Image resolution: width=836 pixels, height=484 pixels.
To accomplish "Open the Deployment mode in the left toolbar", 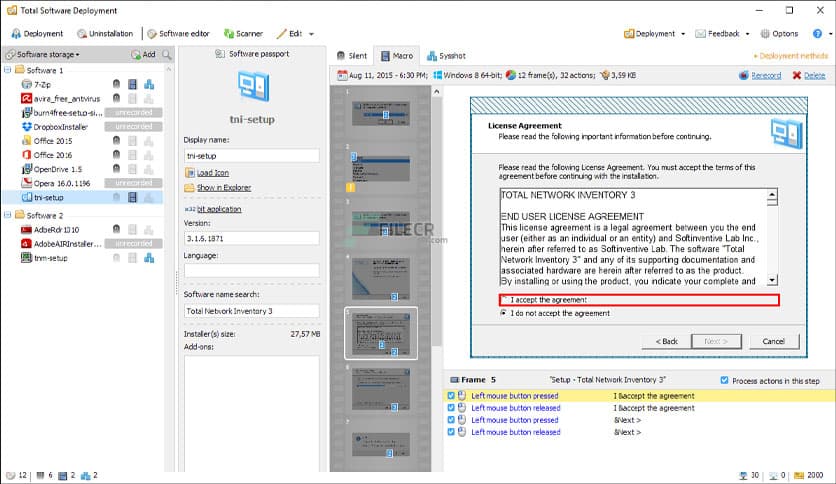I will (x=37, y=34).
